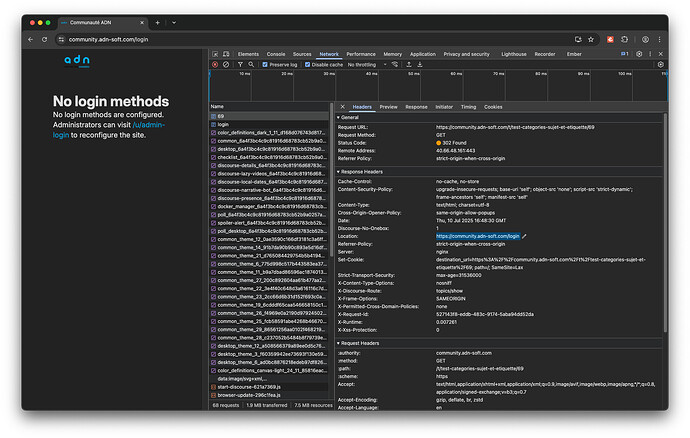Toggle the Preserve log checkbox

click(x=265, y=65)
